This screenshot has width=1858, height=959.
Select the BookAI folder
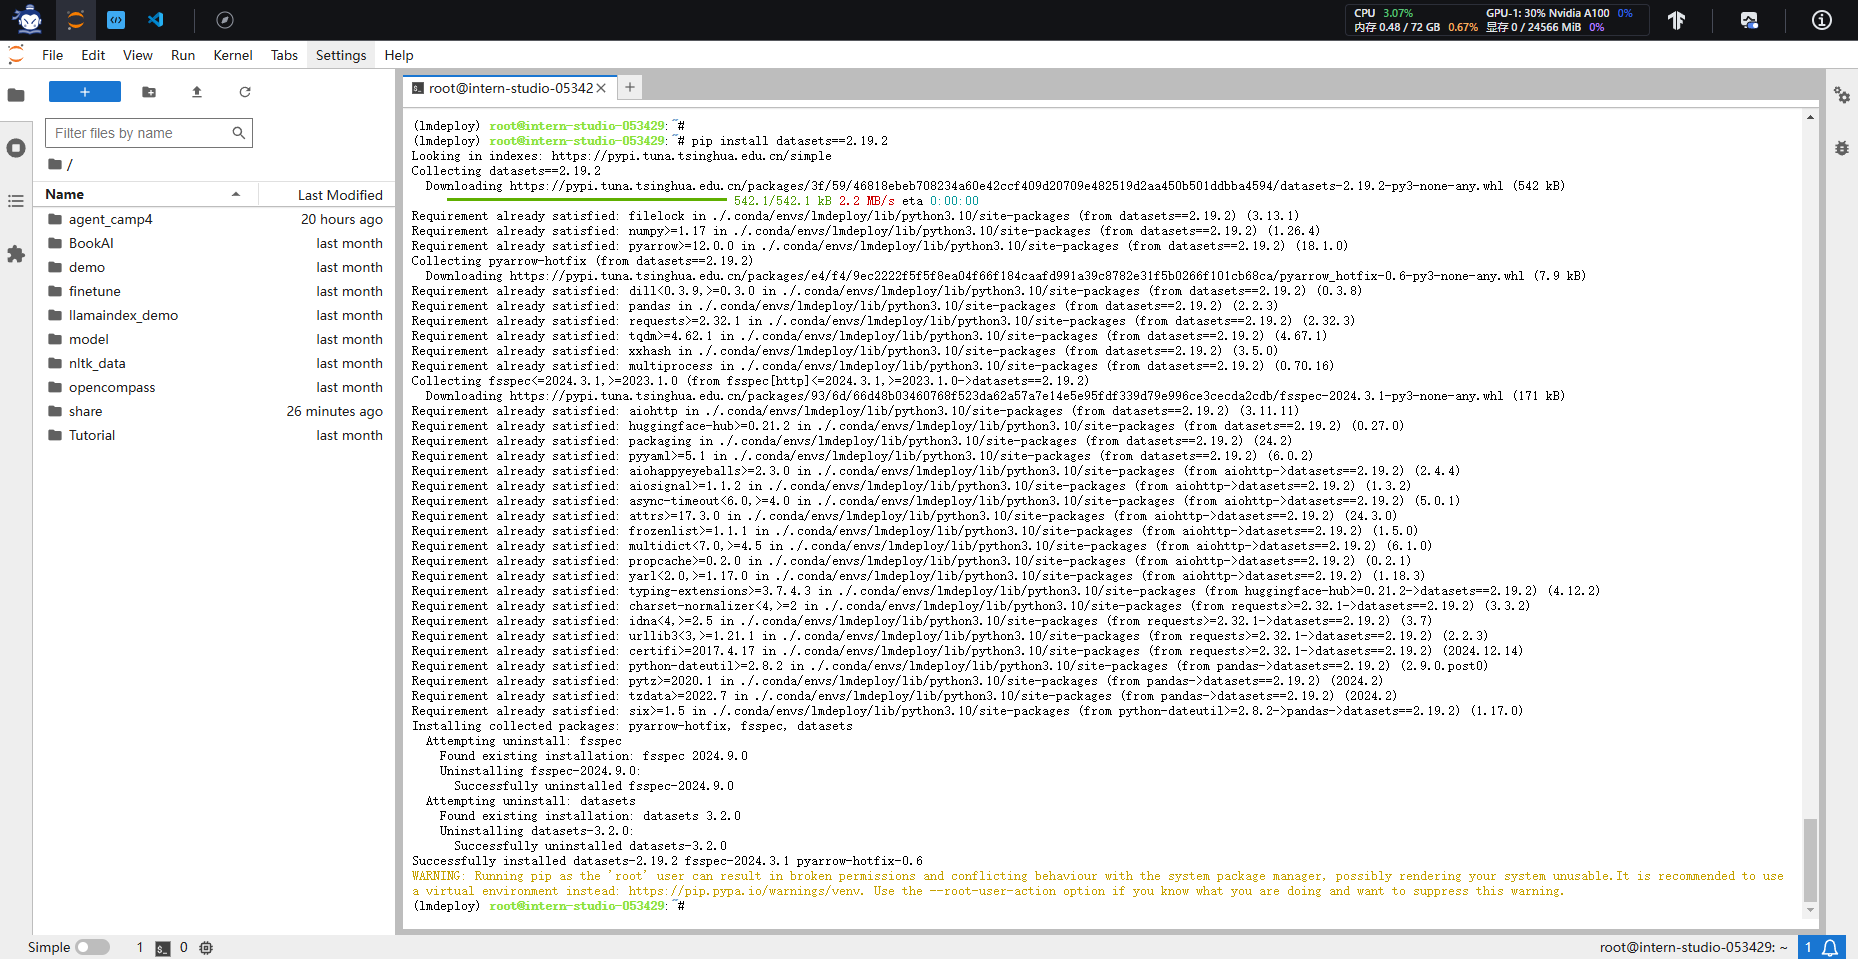pyautogui.click(x=214, y=243)
